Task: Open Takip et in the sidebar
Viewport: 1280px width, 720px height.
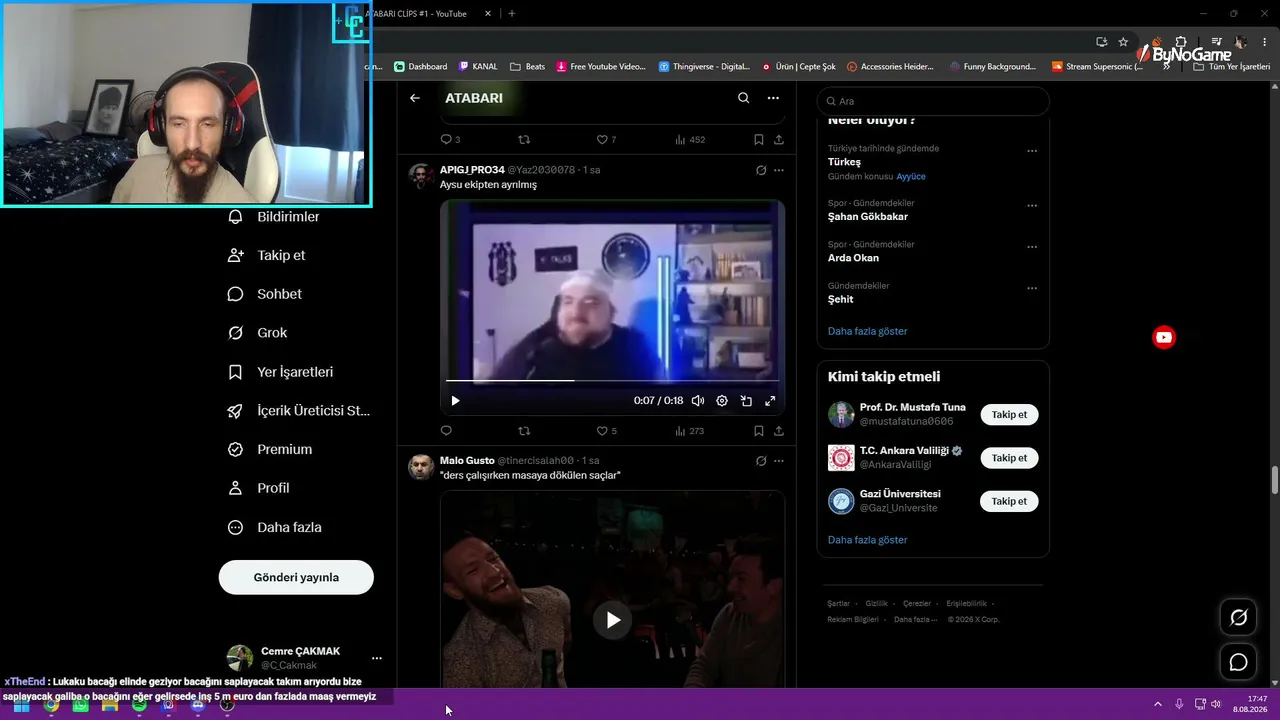Action: tap(267, 255)
